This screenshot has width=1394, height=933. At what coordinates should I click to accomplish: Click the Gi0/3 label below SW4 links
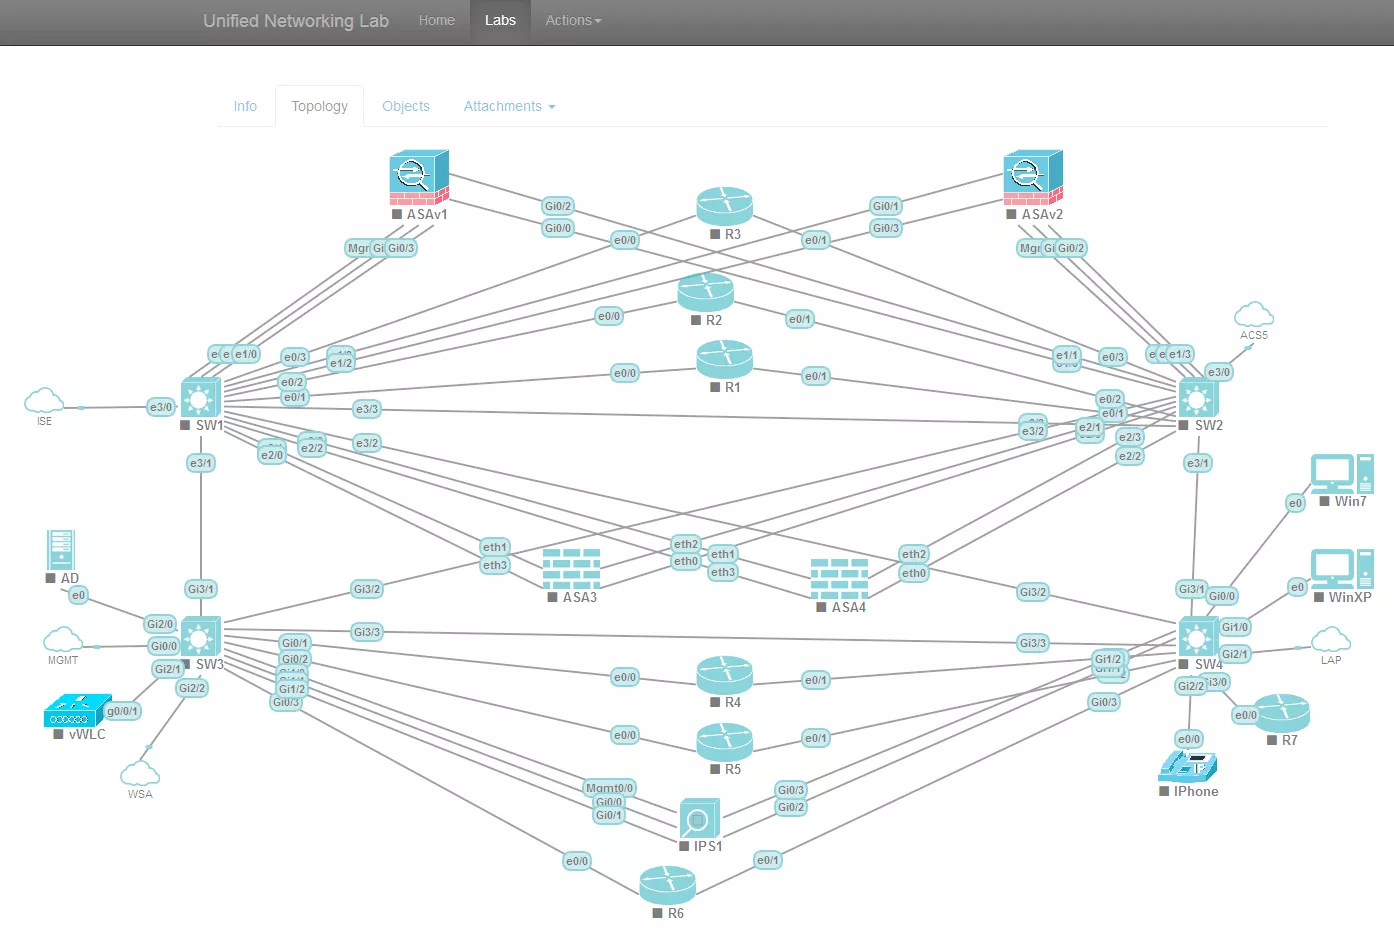(1104, 702)
